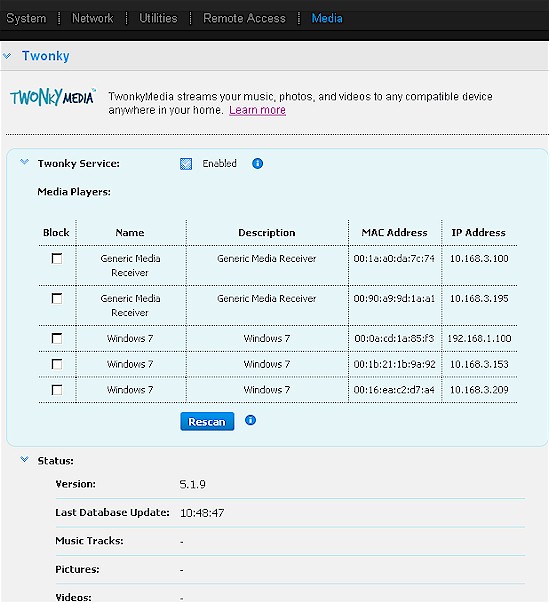Screen dimensions: 550x604
Task: Click Windows 7 name for 192.168.1.100 row
Action: click(x=130, y=339)
